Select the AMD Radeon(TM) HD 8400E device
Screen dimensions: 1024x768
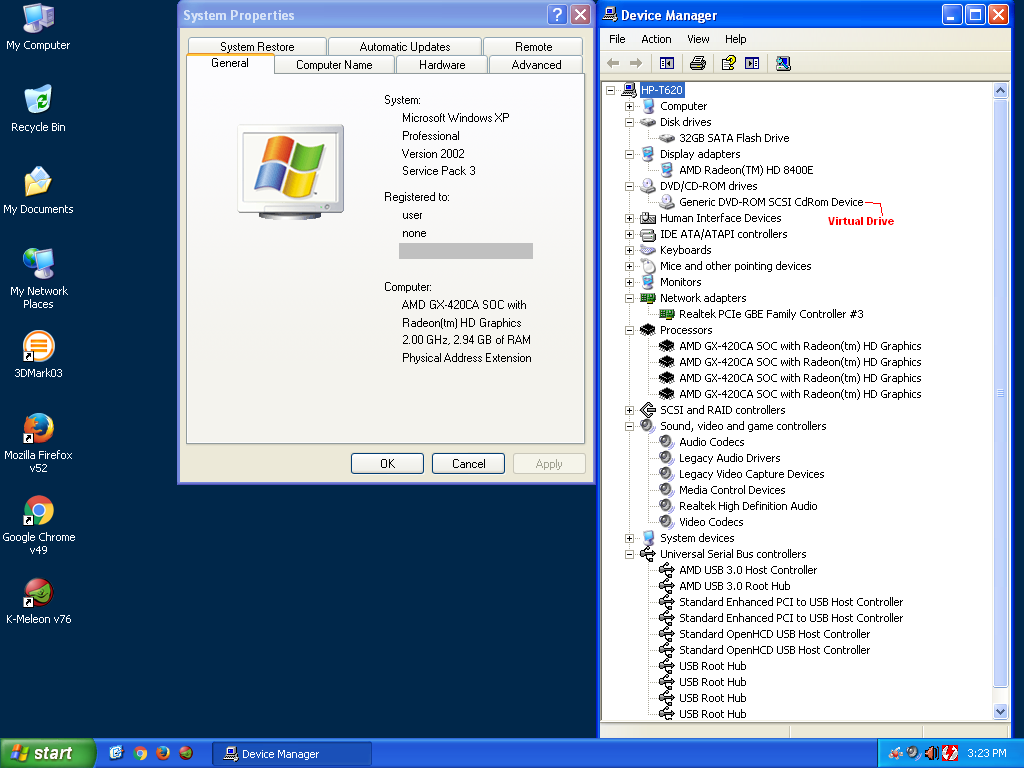747,169
